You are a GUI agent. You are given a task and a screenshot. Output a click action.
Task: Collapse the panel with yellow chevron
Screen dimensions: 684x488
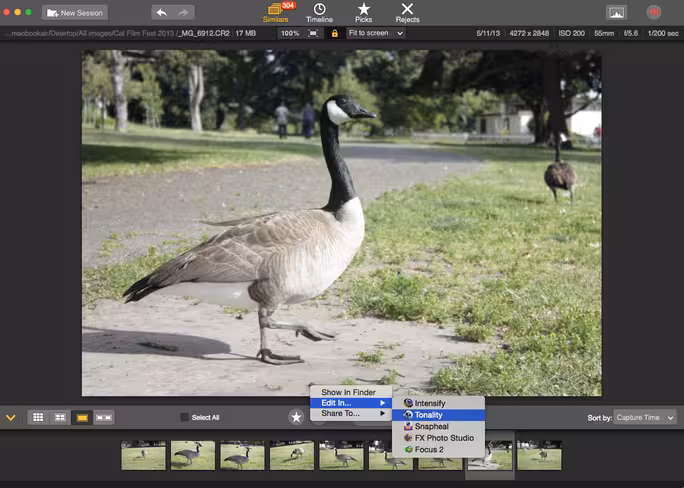[11, 417]
